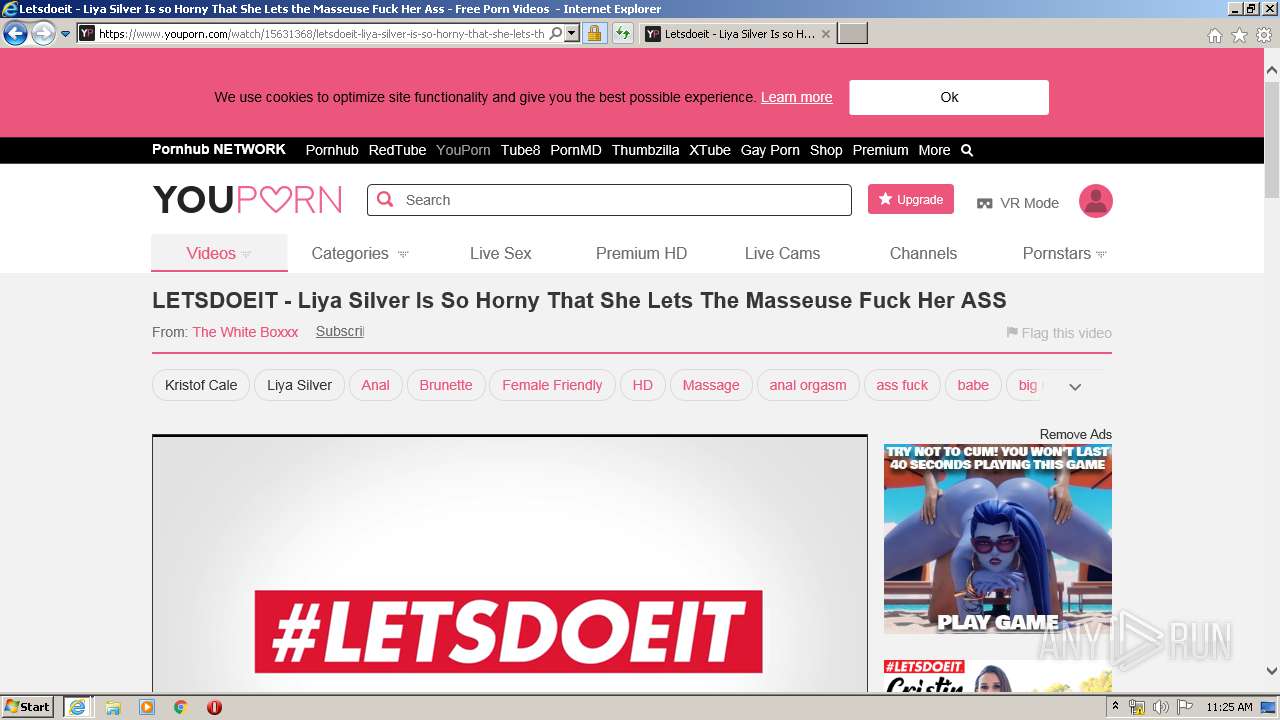Viewport: 1280px width, 720px height.
Task: Click the browser Home icon
Action: point(1214,35)
